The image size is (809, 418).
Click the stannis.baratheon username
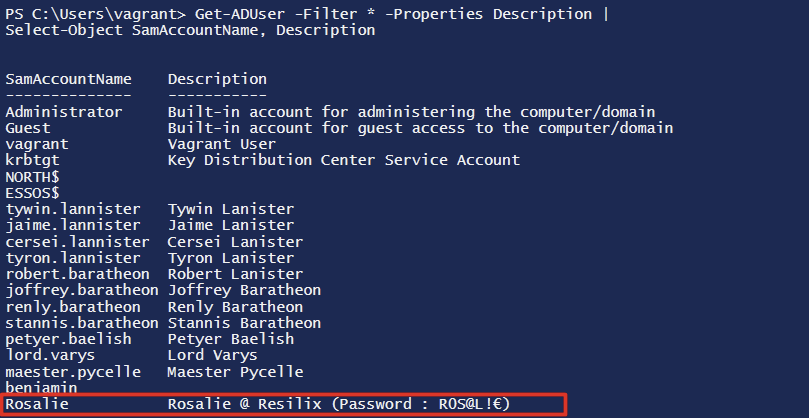point(81,323)
